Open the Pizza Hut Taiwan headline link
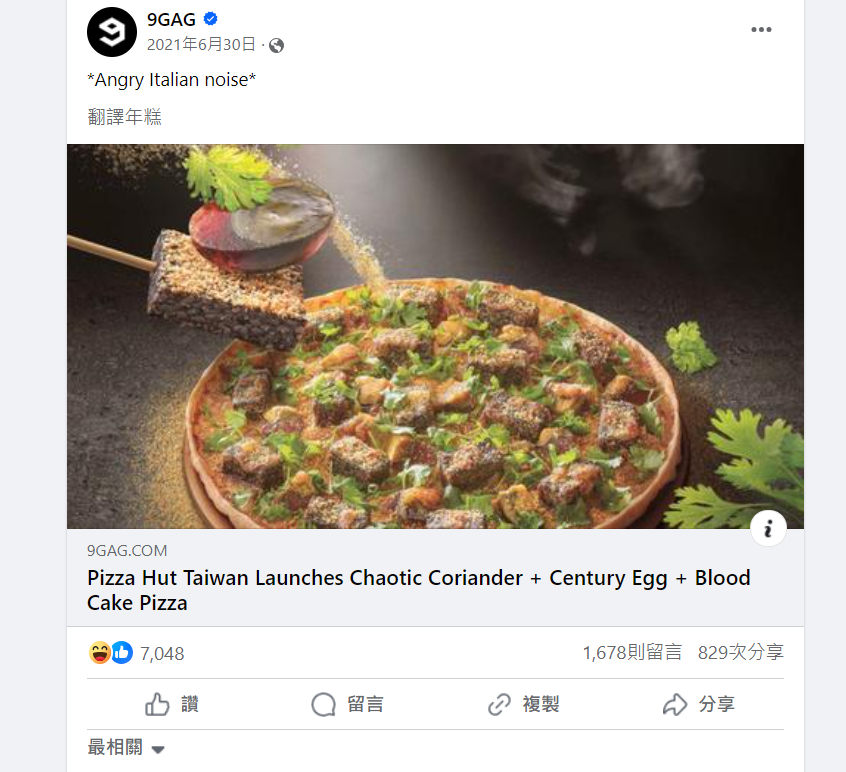The width and height of the screenshot is (846, 772). (x=418, y=590)
